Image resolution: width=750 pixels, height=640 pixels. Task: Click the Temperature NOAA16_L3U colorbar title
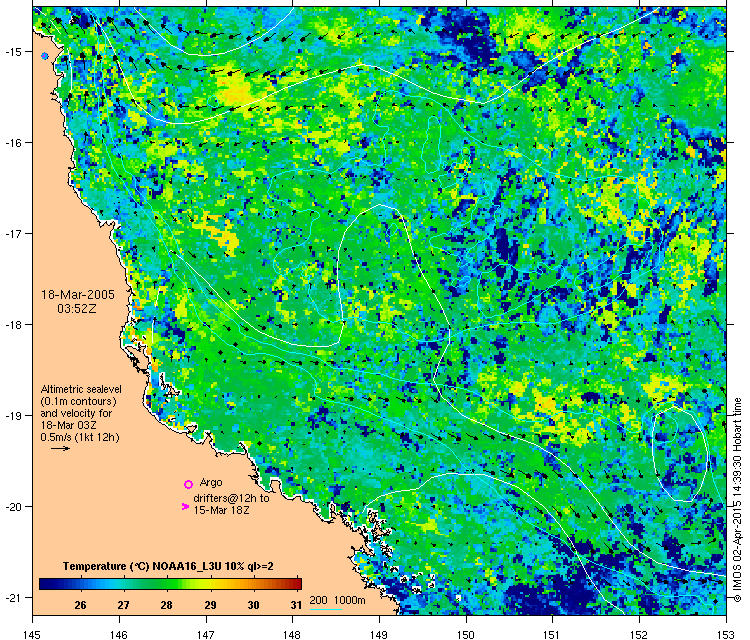168,566
